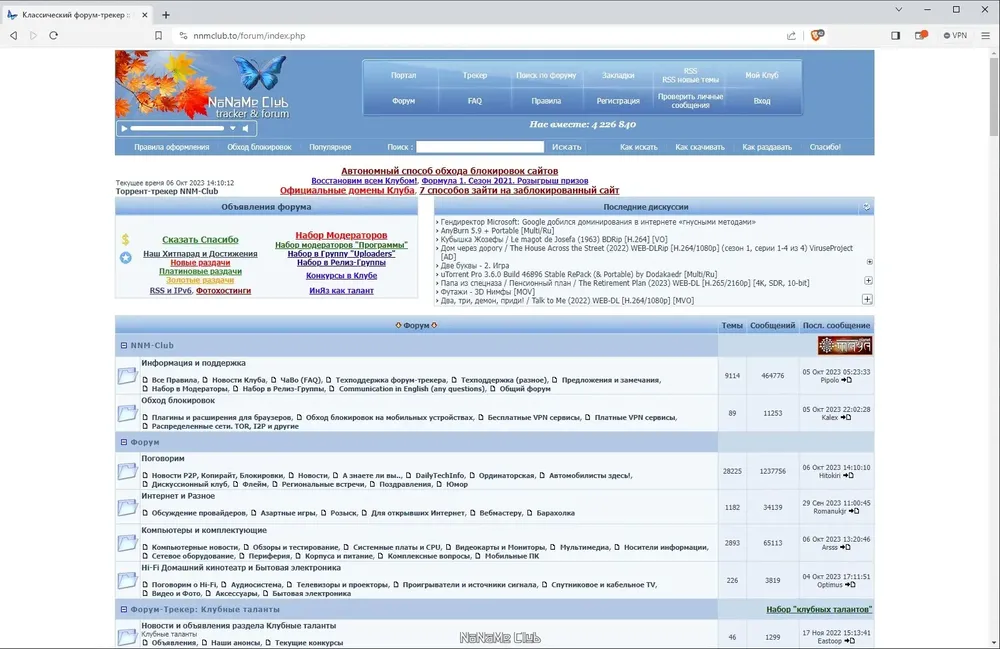
Task: Click the Hi-Fi Домашний кинотеатр folder icon
Action: point(128,580)
